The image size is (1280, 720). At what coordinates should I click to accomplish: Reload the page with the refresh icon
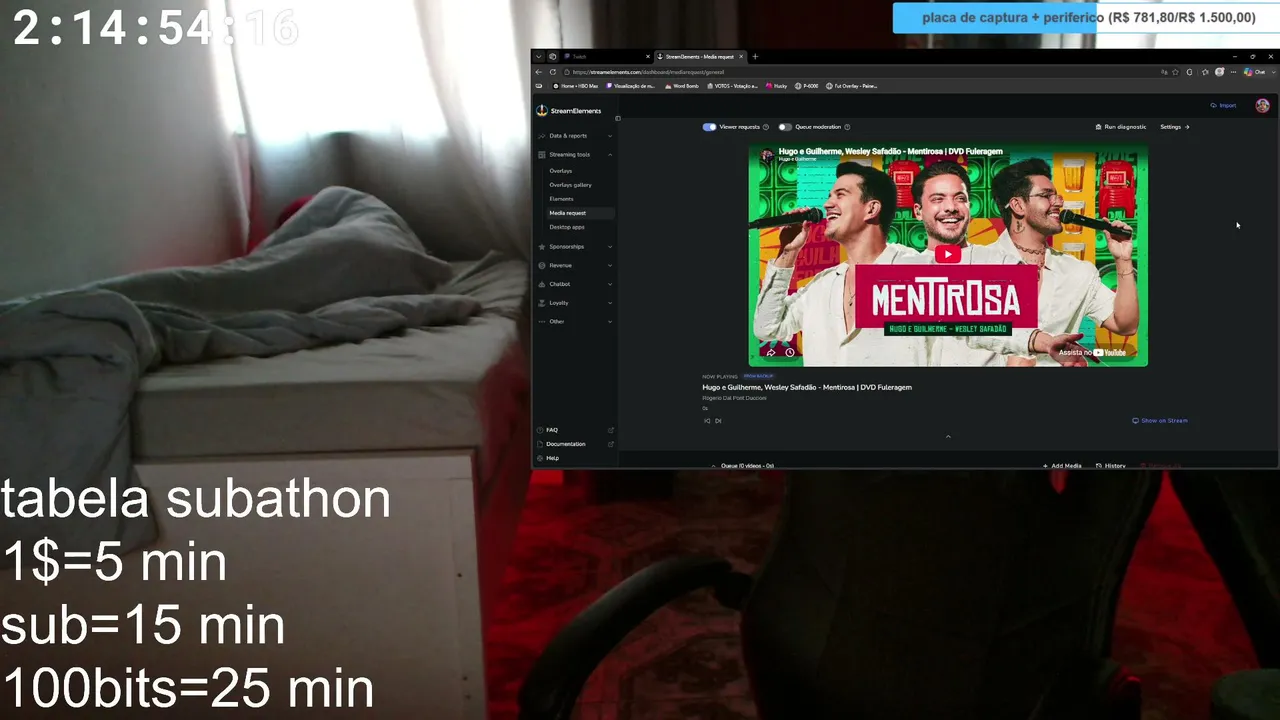click(x=553, y=72)
